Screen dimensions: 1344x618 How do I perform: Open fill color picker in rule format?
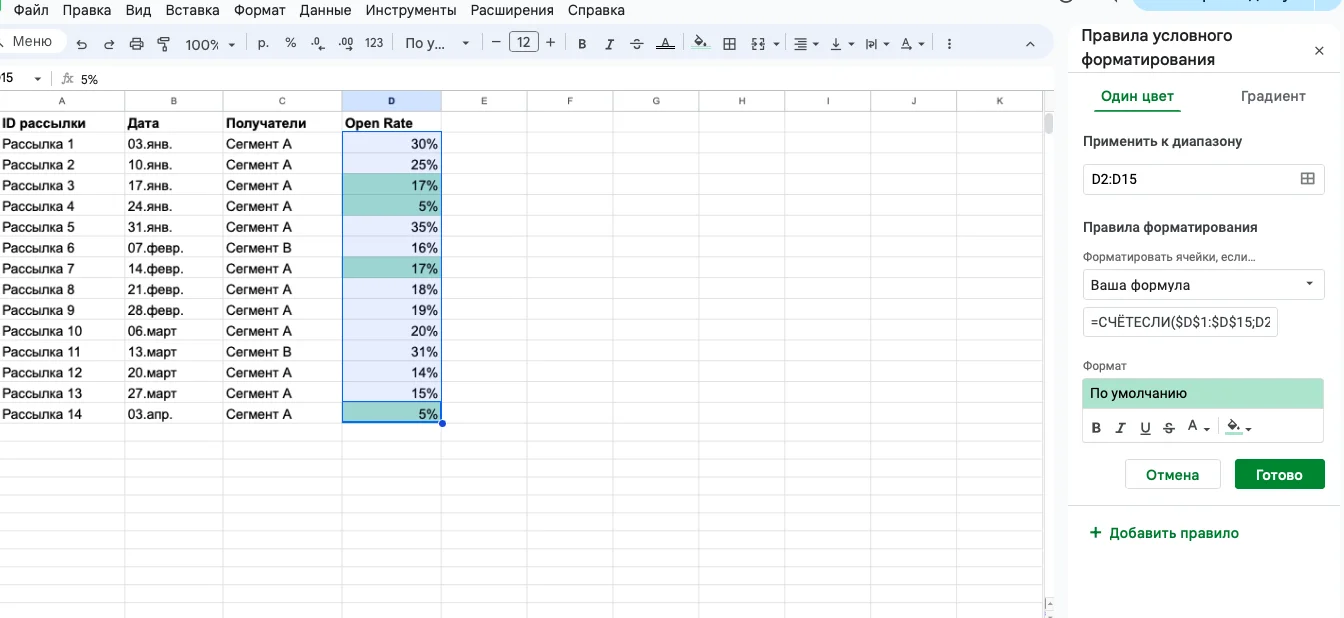click(x=1238, y=428)
